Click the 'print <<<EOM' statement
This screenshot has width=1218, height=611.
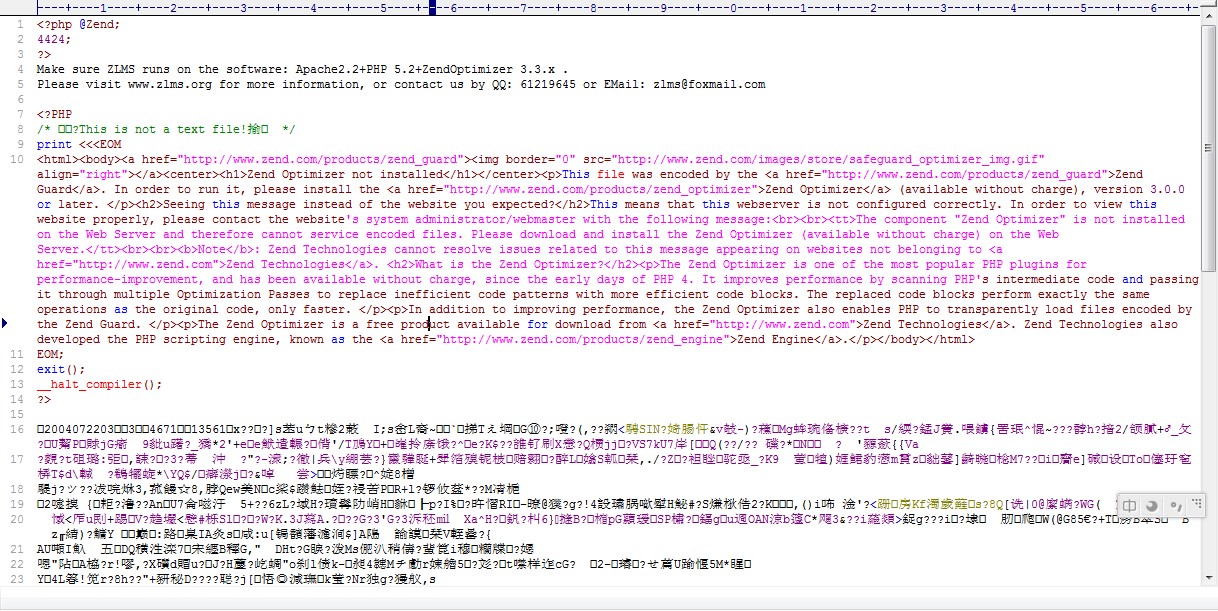point(79,144)
